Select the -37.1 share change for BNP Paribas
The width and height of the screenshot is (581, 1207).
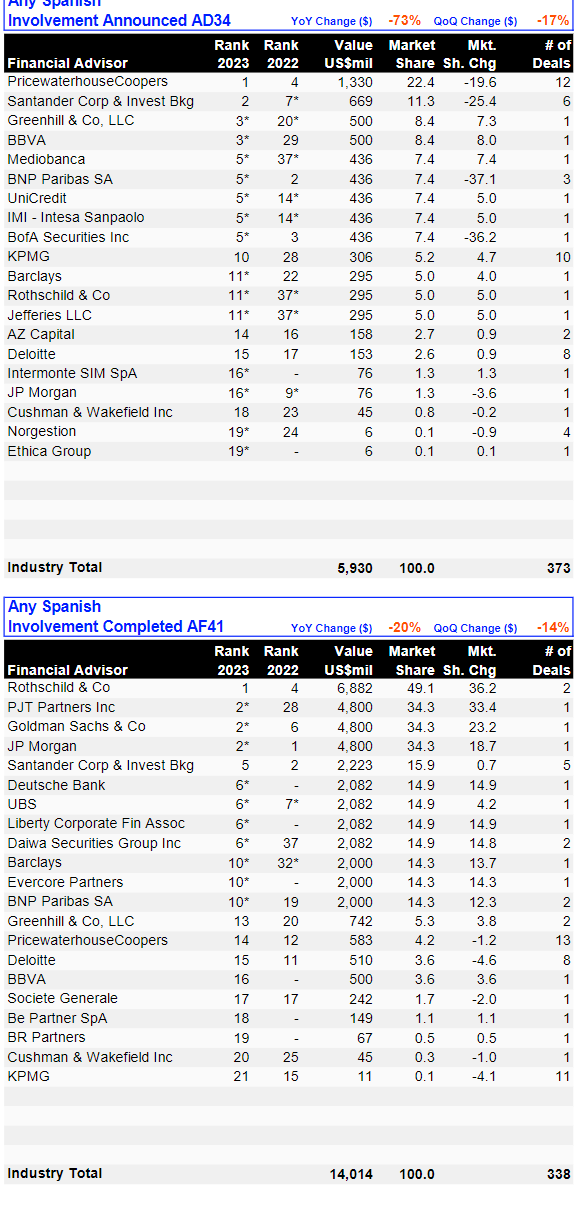(479, 179)
